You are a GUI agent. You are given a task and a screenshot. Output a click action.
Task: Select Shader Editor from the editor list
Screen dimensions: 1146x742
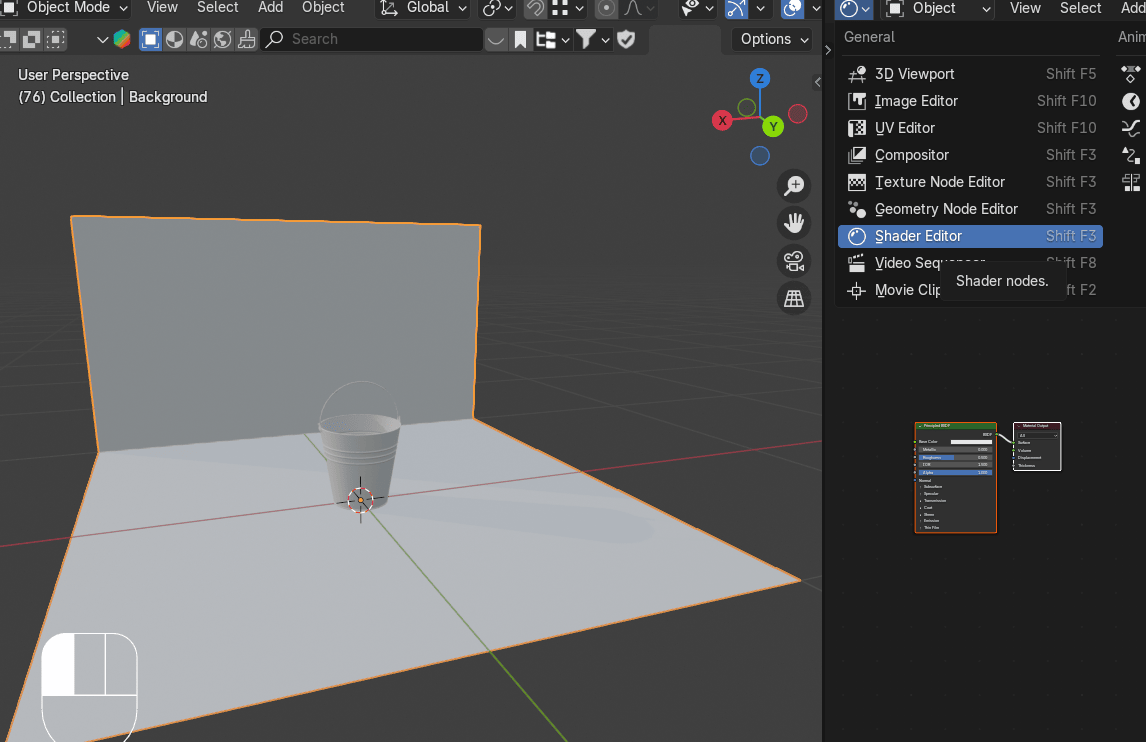[x=918, y=236]
